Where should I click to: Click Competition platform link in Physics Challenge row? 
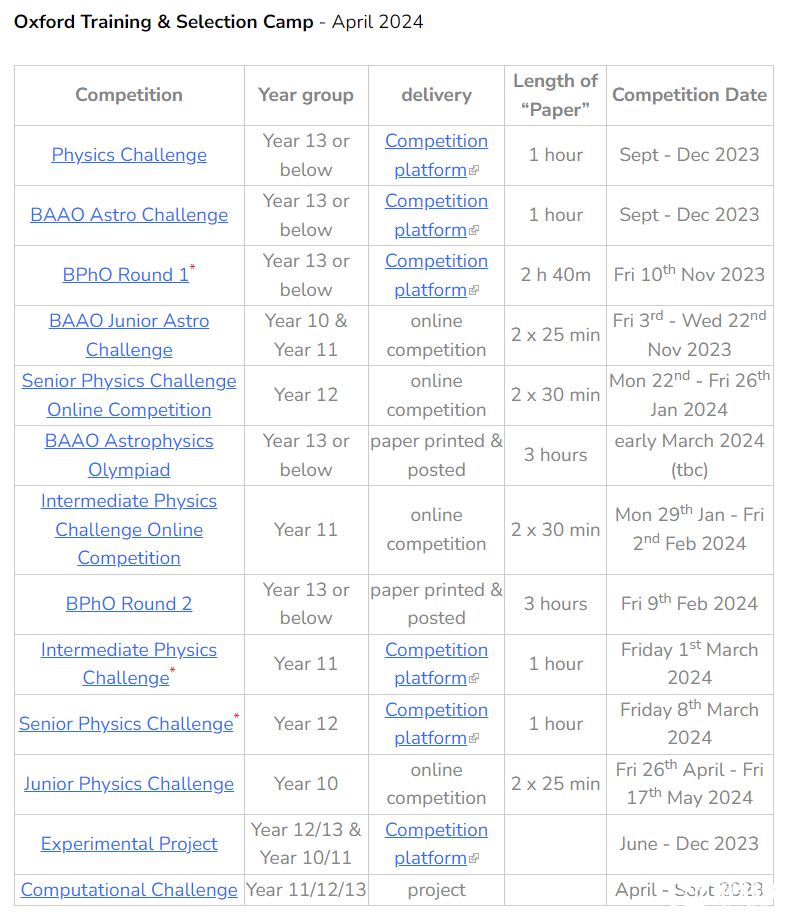[x=436, y=155]
